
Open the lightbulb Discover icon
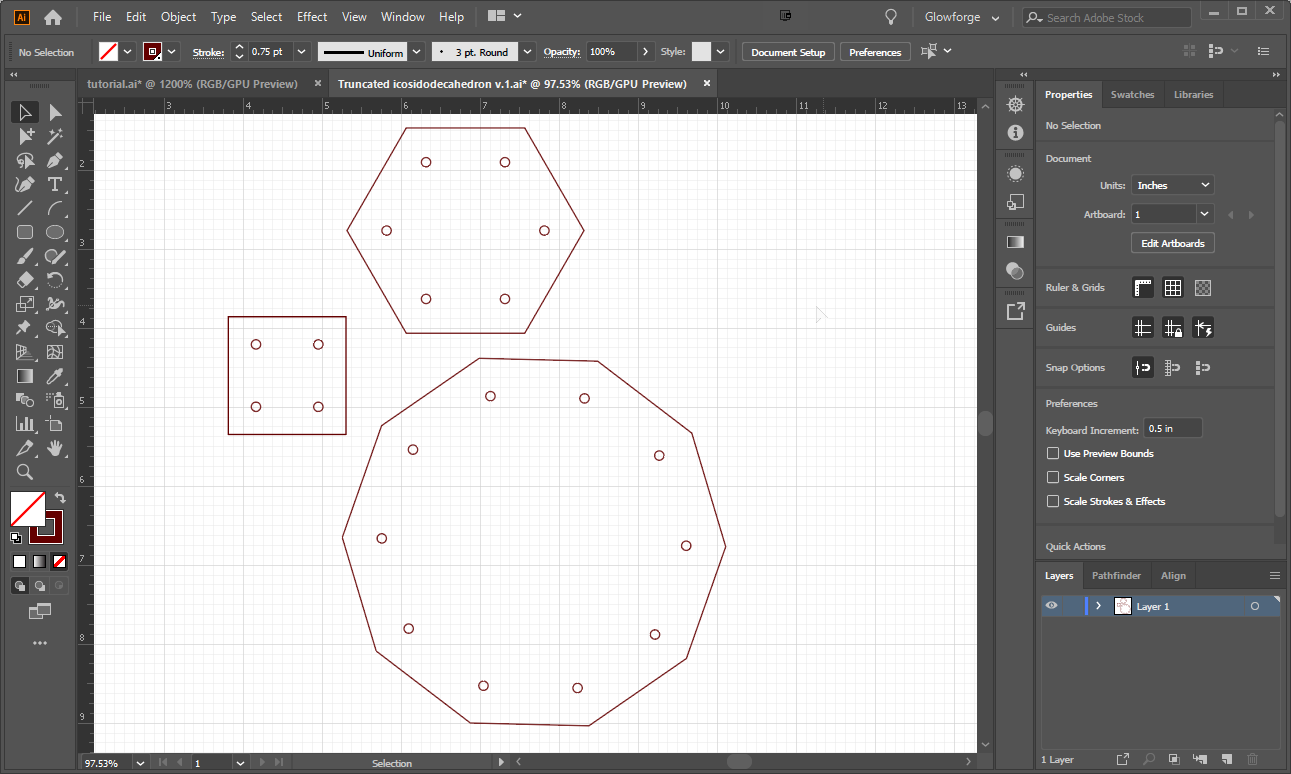(891, 17)
